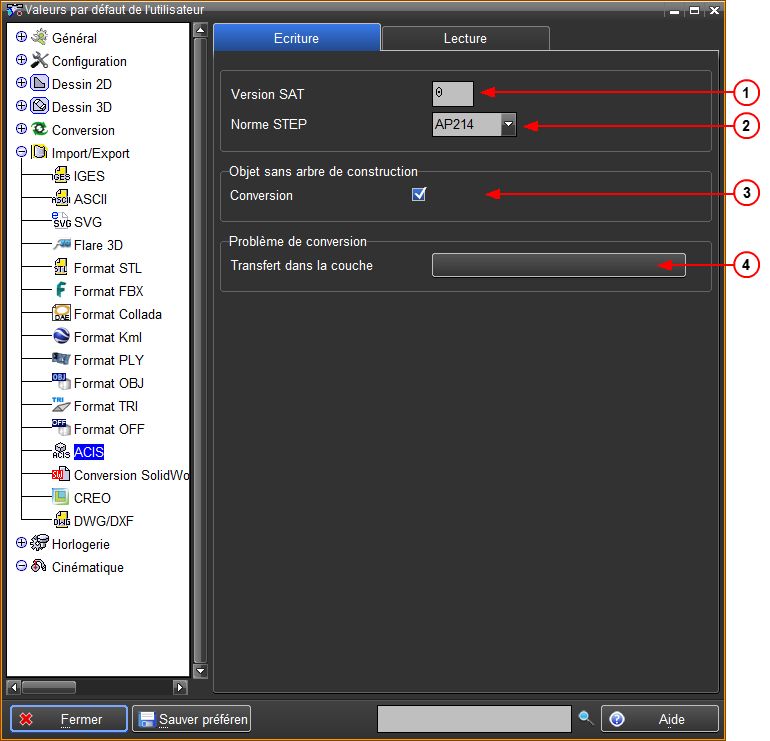770x741 pixels.
Task: Click the Format Kml globe icon
Action: pyautogui.click(x=60, y=337)
